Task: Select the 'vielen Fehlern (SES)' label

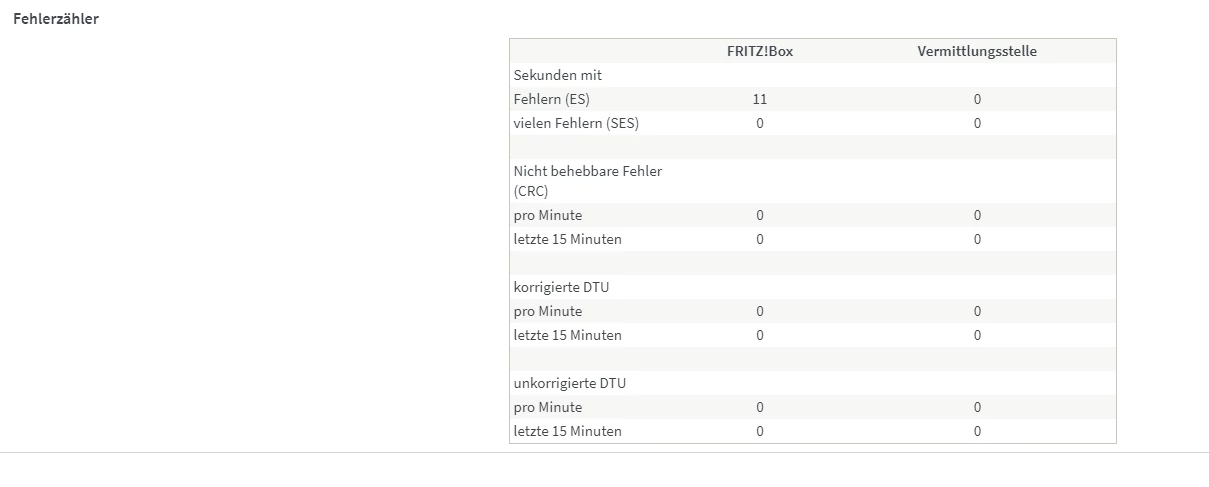Action: (576, 123)
